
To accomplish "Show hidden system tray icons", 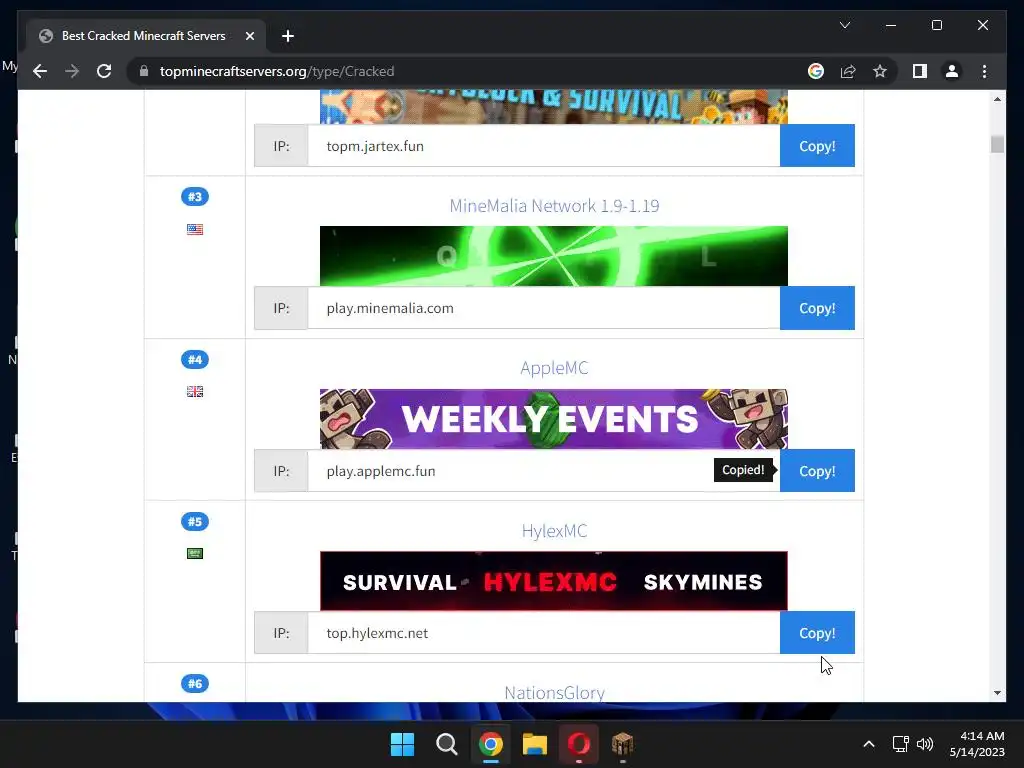I will click(x=869, y=744).
